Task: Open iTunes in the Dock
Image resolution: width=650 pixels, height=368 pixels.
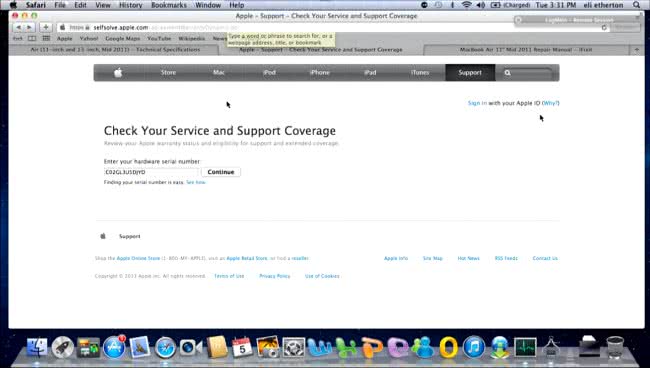Action: pyautogui.click(x=474, y=347)
